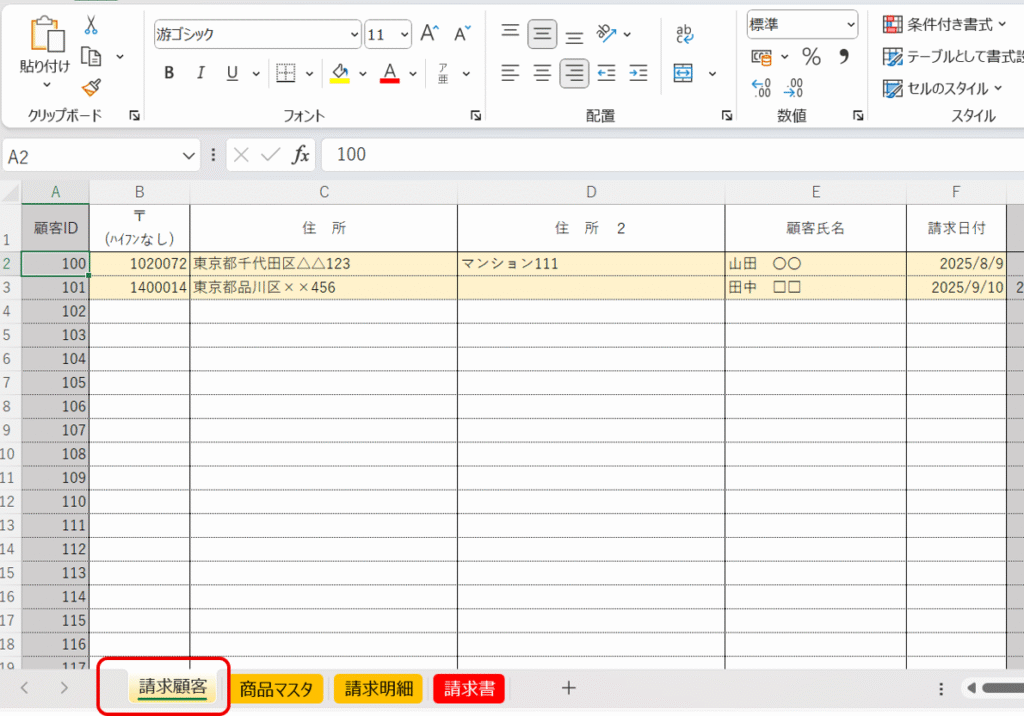The height and width of the screenshot is (716, 1024).
Task: Click the insert function fx icon
Action: pos(300,155)
